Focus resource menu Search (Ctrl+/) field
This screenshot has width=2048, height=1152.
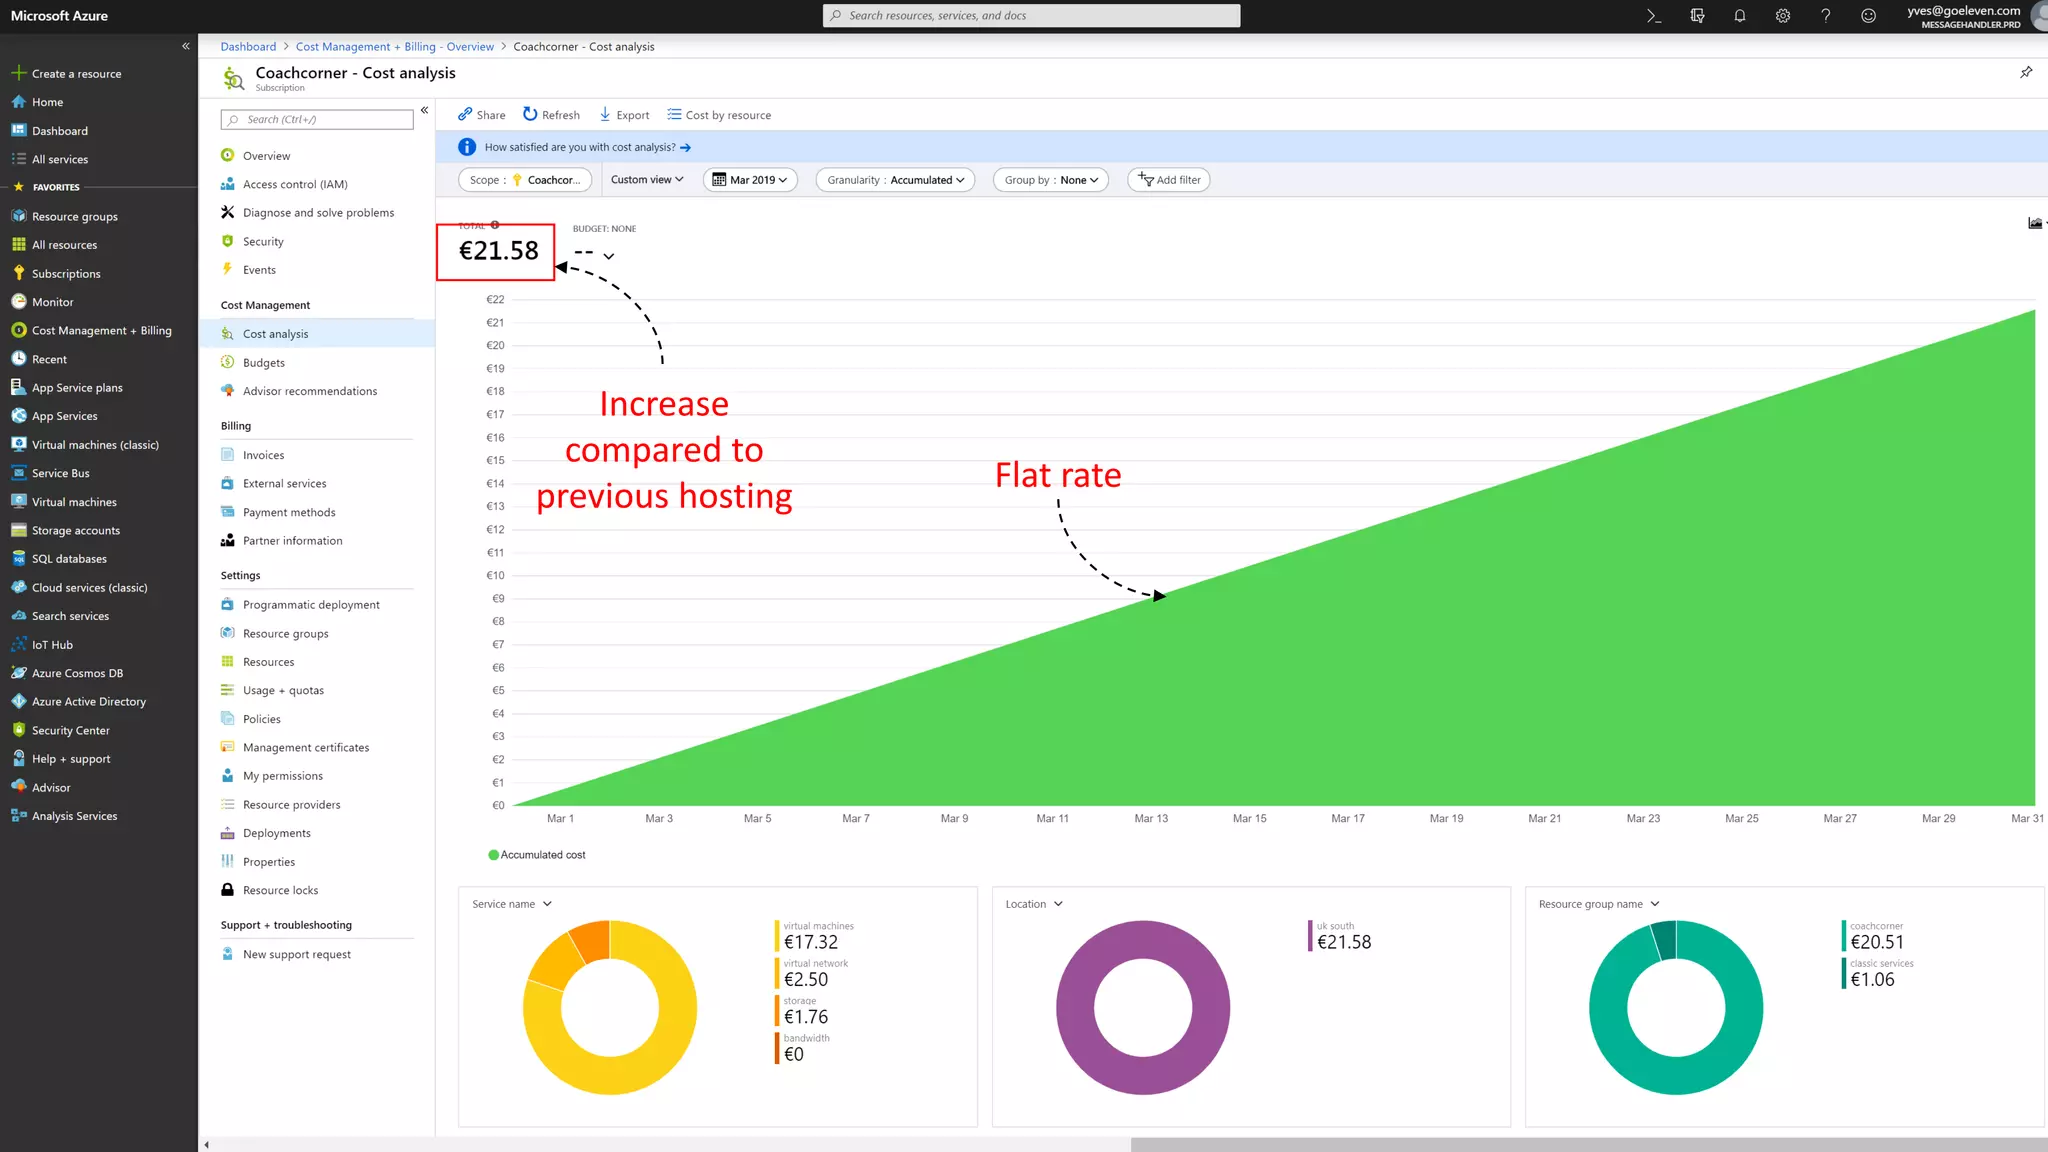click(x=317, y=120)
